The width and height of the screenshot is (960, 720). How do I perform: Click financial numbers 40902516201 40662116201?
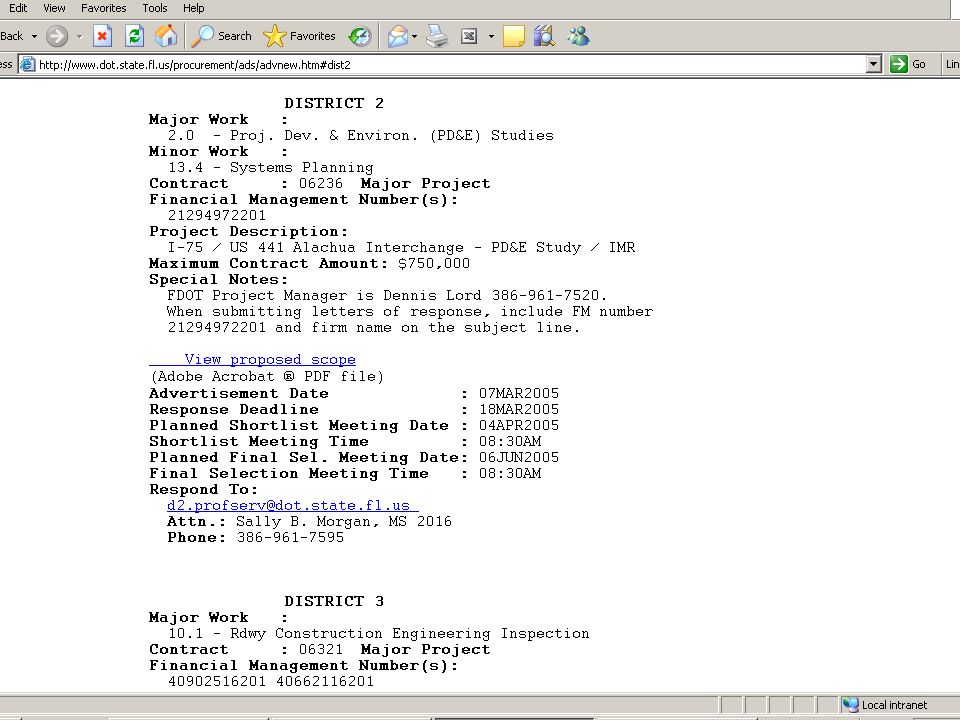271,681
